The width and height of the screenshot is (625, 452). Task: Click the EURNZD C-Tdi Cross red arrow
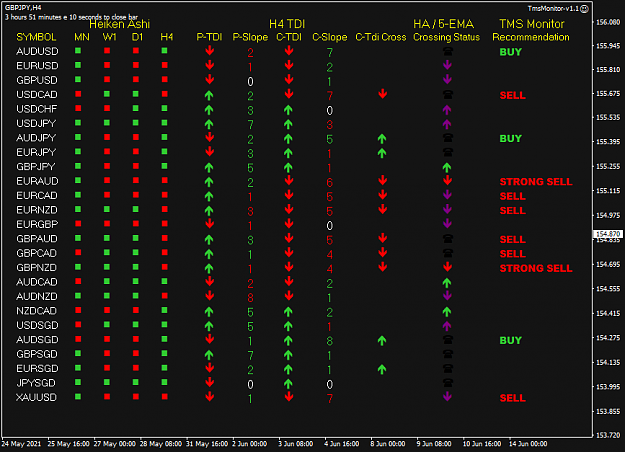point(383,209)
